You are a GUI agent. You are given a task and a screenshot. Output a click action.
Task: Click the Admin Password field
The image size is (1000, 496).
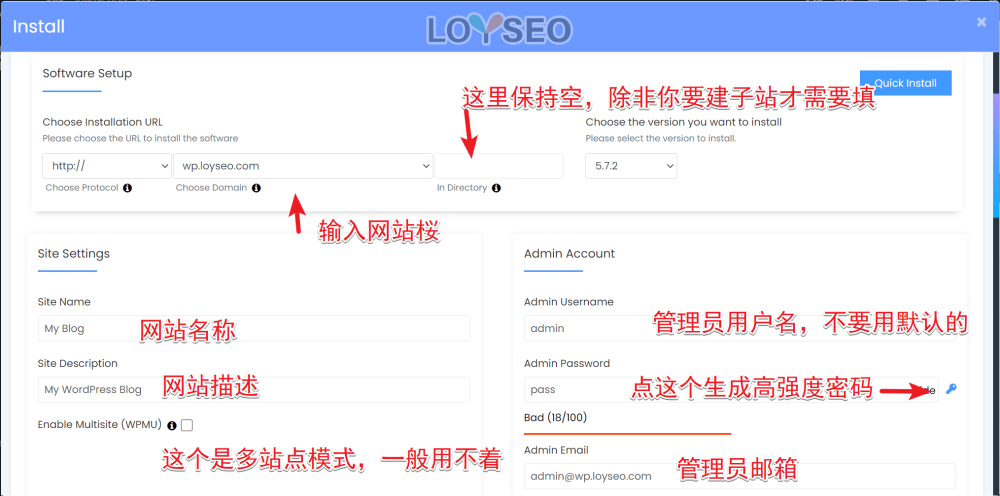click(731, 390)
